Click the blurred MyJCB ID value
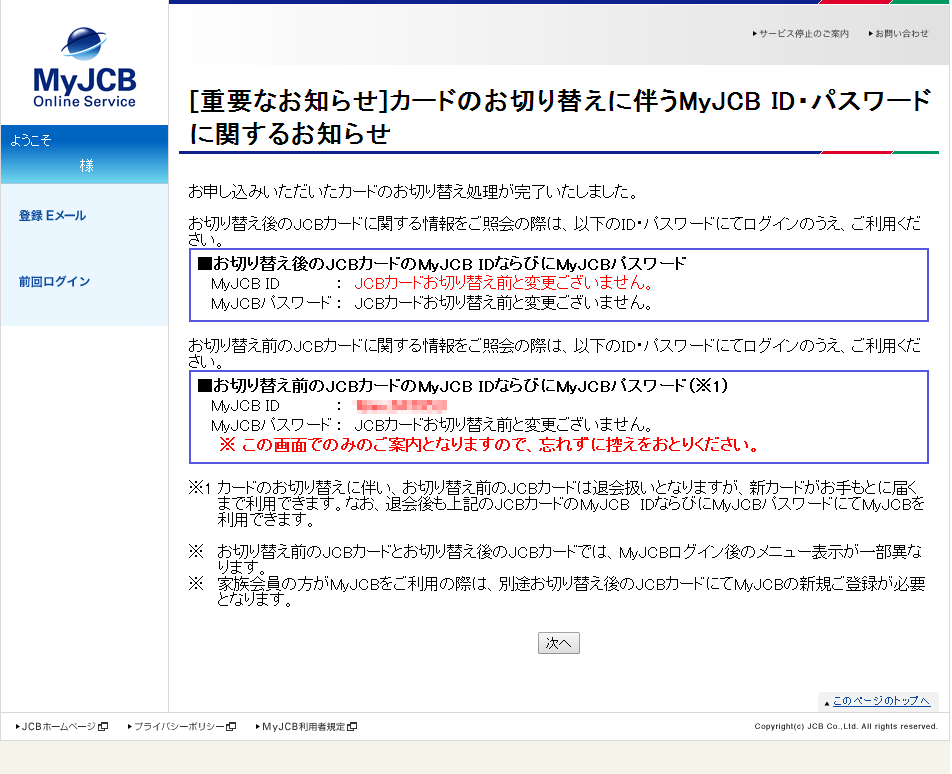This screenshot has width=952, height=774. pos(401,406)
